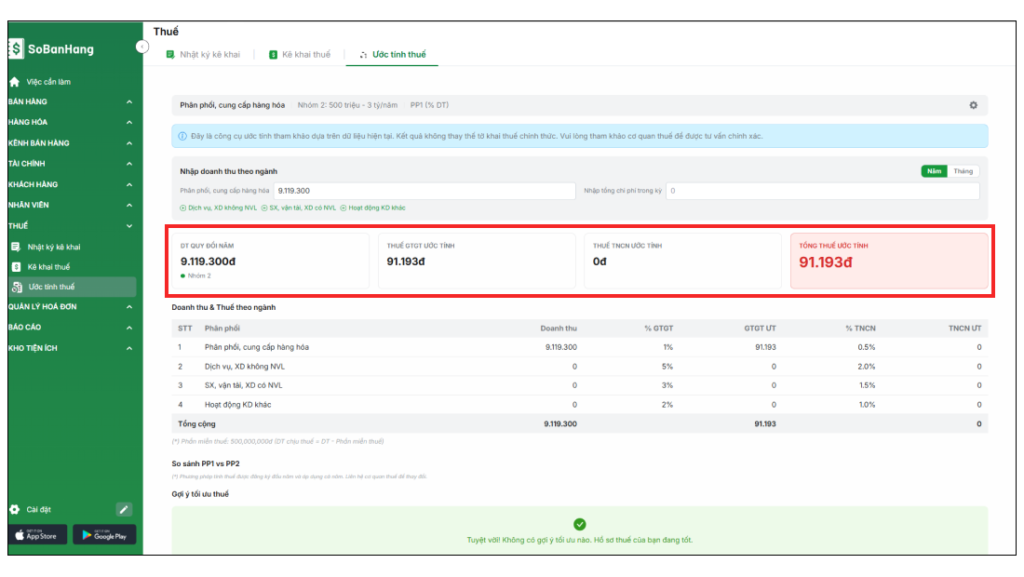
Task: Open the App Store download badge
Action: (x=38, y=535)
